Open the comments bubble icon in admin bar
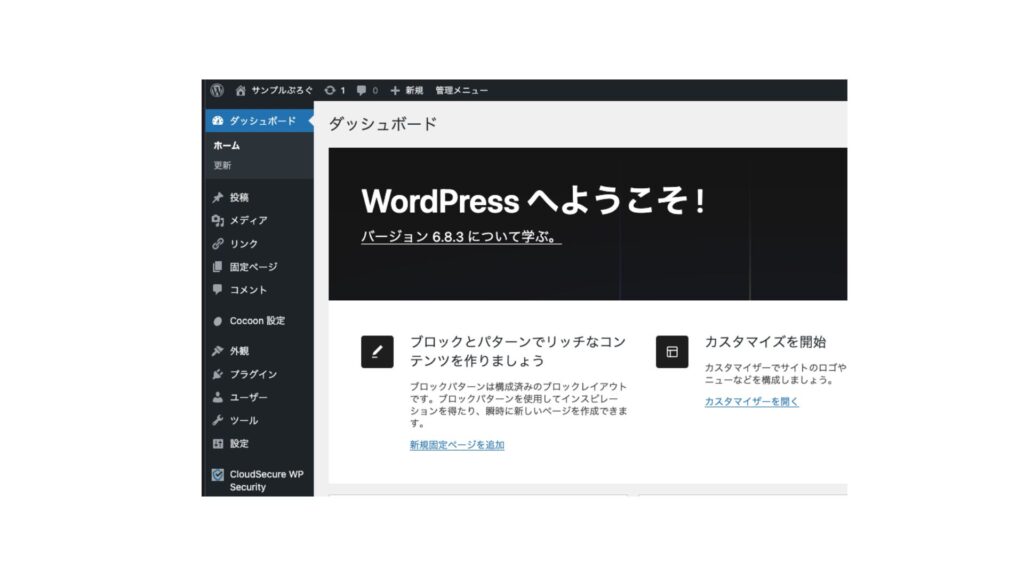This screenshot has height=576, width=1024. click(x=362, y=90)
